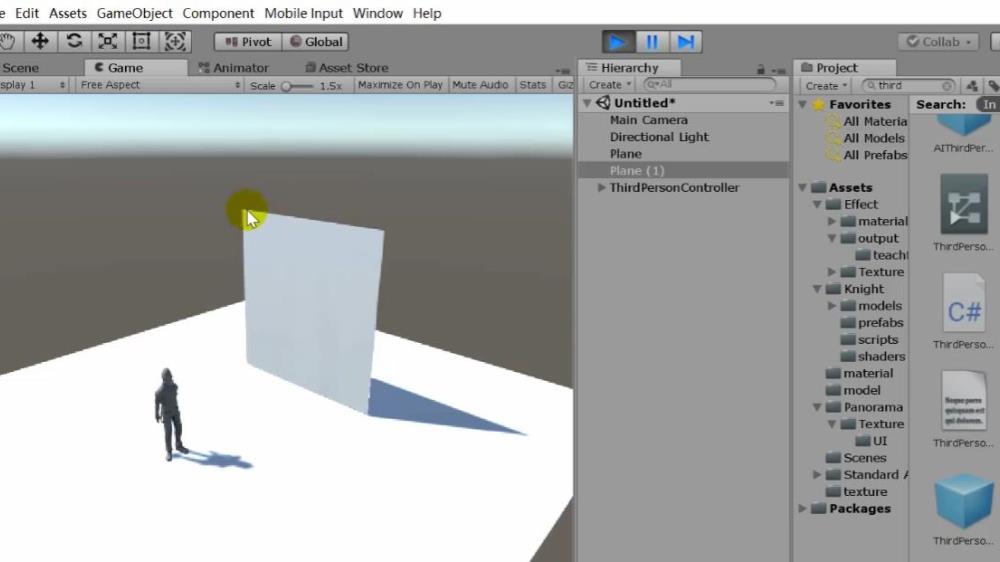Open the Hierarchy Create dropdown
Viewport: 1000px width, 562px height.
pyautogui.click(x=610, y=84)
